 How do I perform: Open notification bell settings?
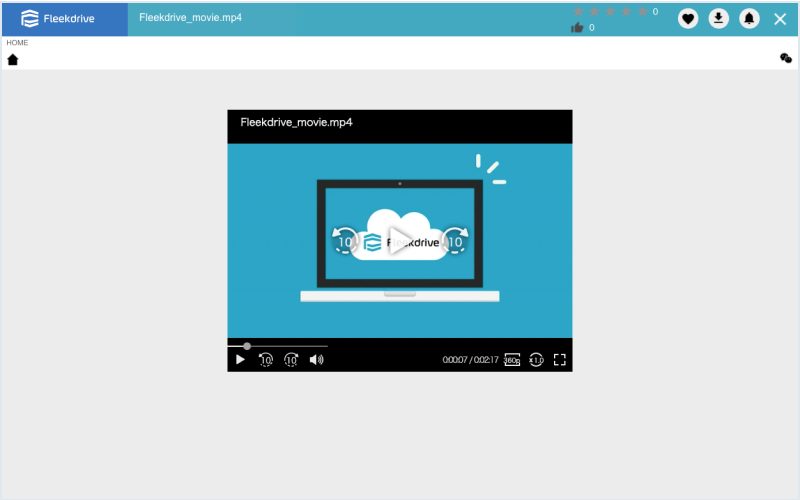[x=749, y=19]
